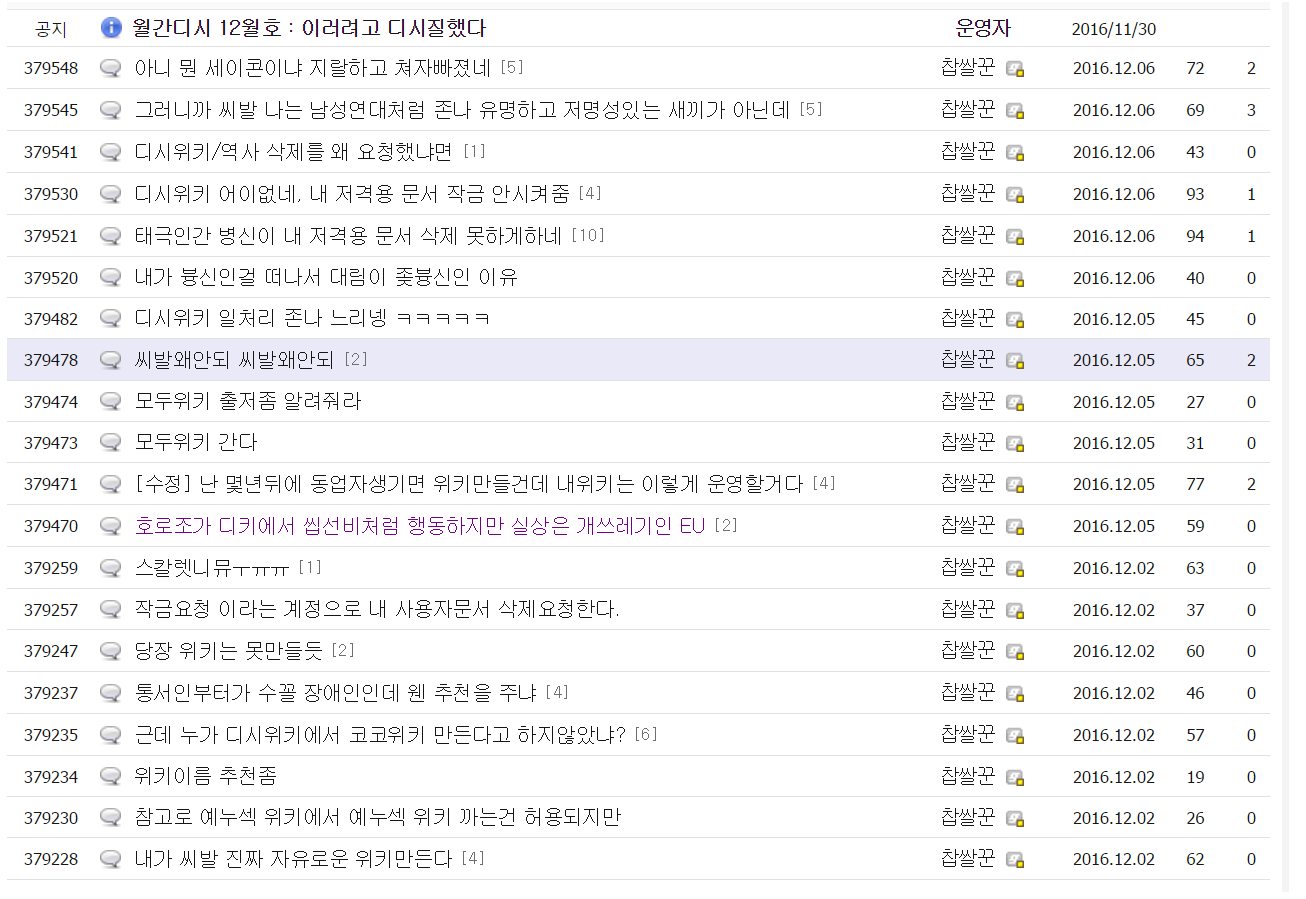Screen dimensions: 1306x899
Task: Click speech bubble icon for post 379548
Action: click(x=111, y=68)
